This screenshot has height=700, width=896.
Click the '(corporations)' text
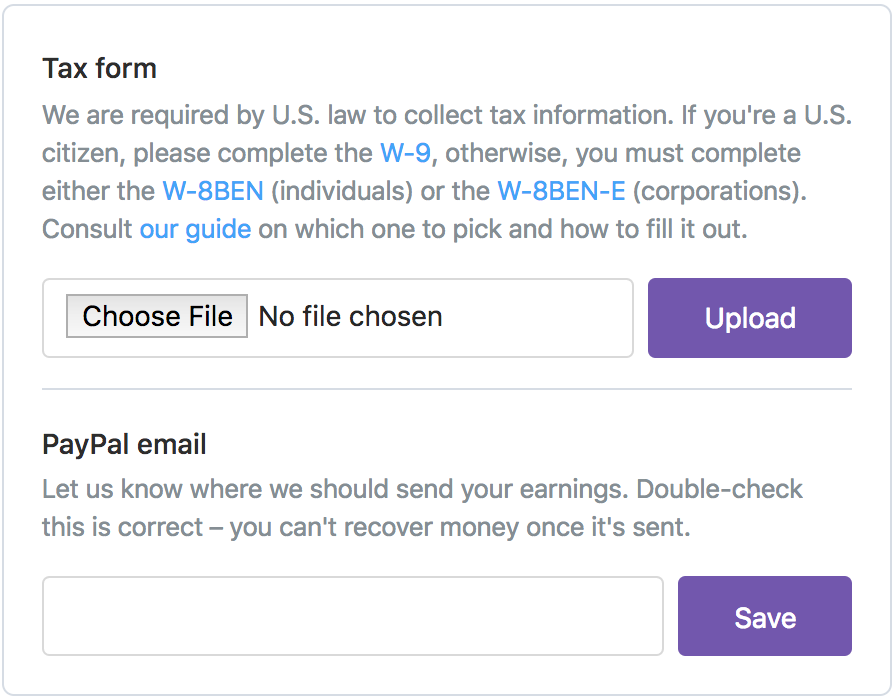720,191
